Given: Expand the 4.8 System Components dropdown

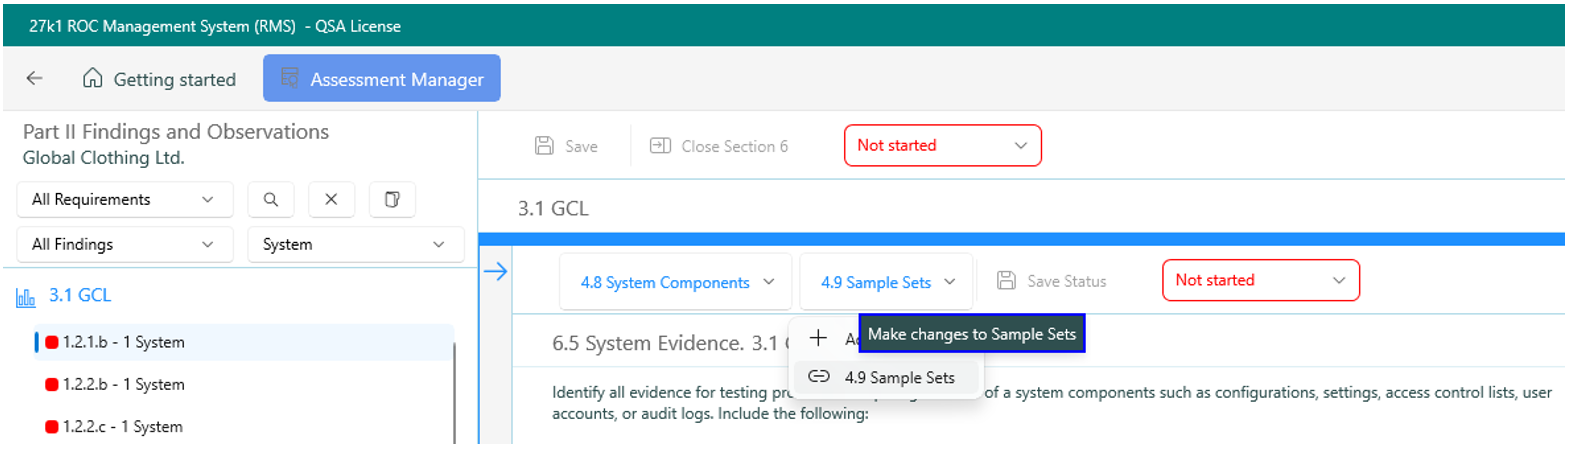Looking at the screenshot, I should coord(676,283).
